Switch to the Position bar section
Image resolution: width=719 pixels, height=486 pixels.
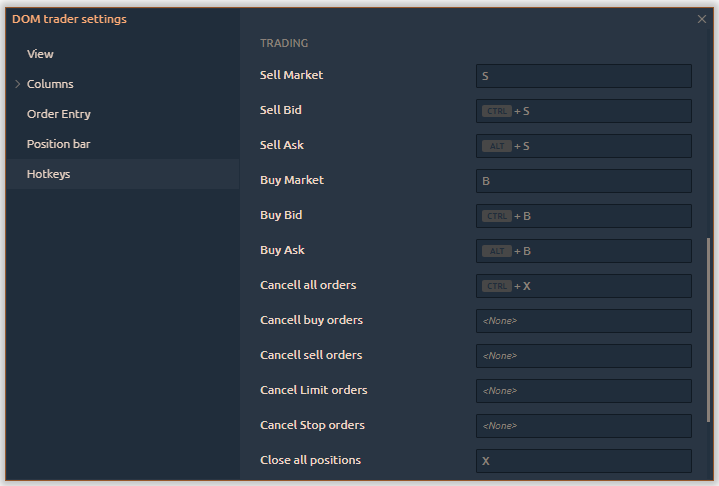point(58,144)
